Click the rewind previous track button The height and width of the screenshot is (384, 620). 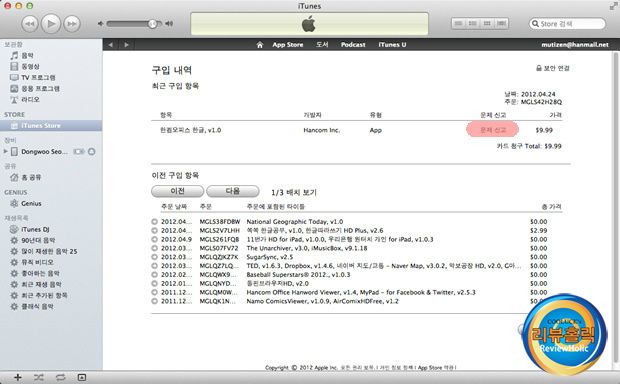30,24
